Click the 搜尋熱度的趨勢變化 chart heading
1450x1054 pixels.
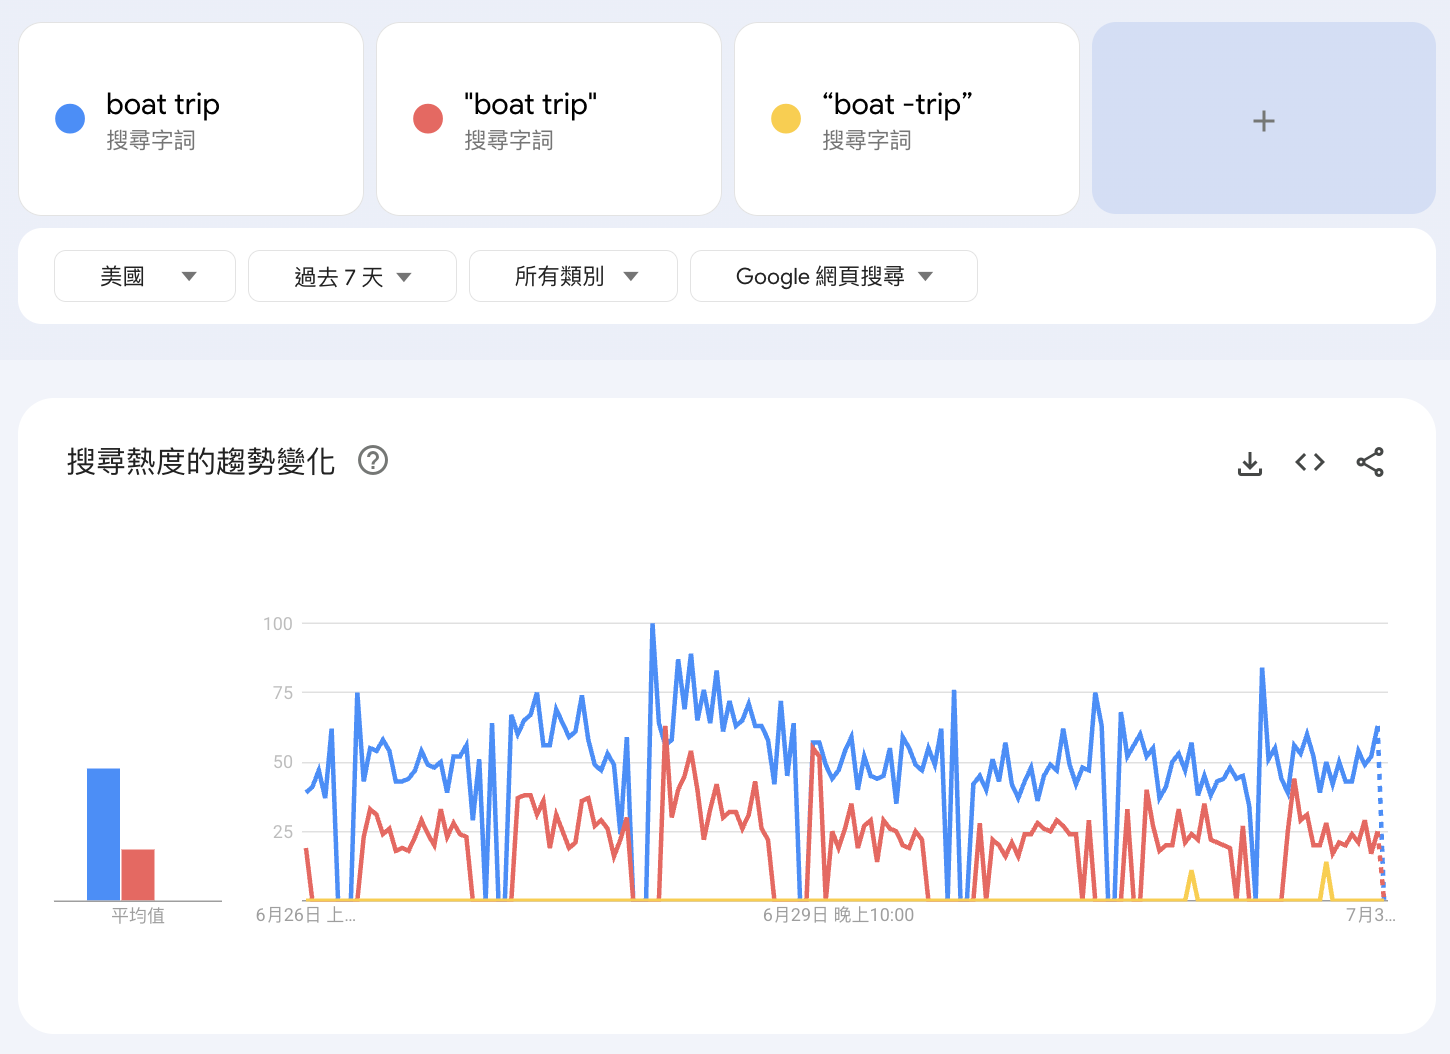coord(201,461)
